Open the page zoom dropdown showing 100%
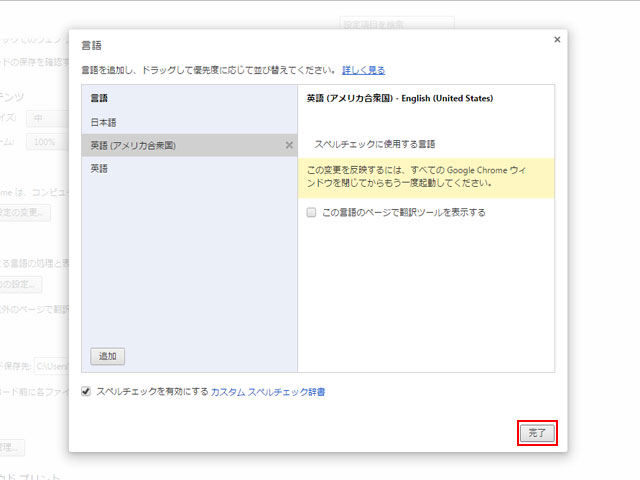Image resolution: width=640 pixels, height=480 pixels. (48, 142)
